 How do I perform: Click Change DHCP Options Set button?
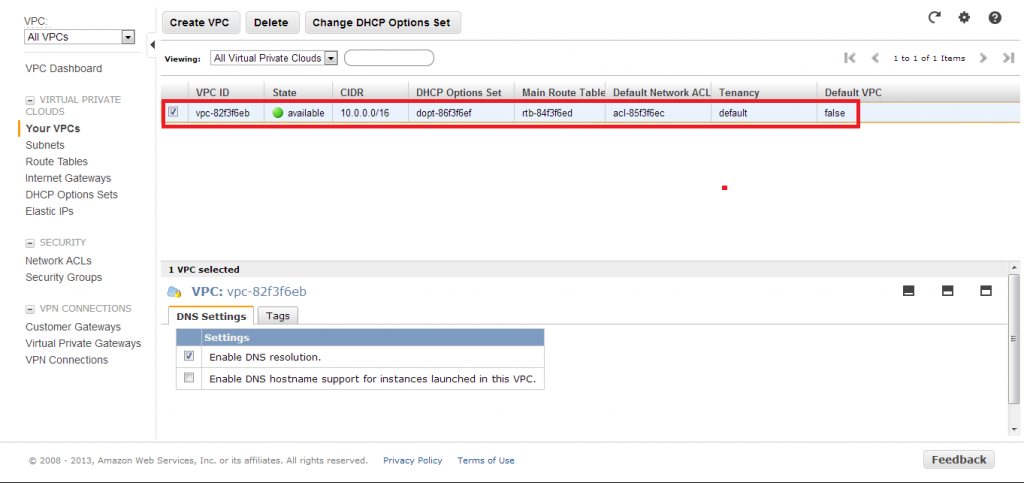[382, 22]
